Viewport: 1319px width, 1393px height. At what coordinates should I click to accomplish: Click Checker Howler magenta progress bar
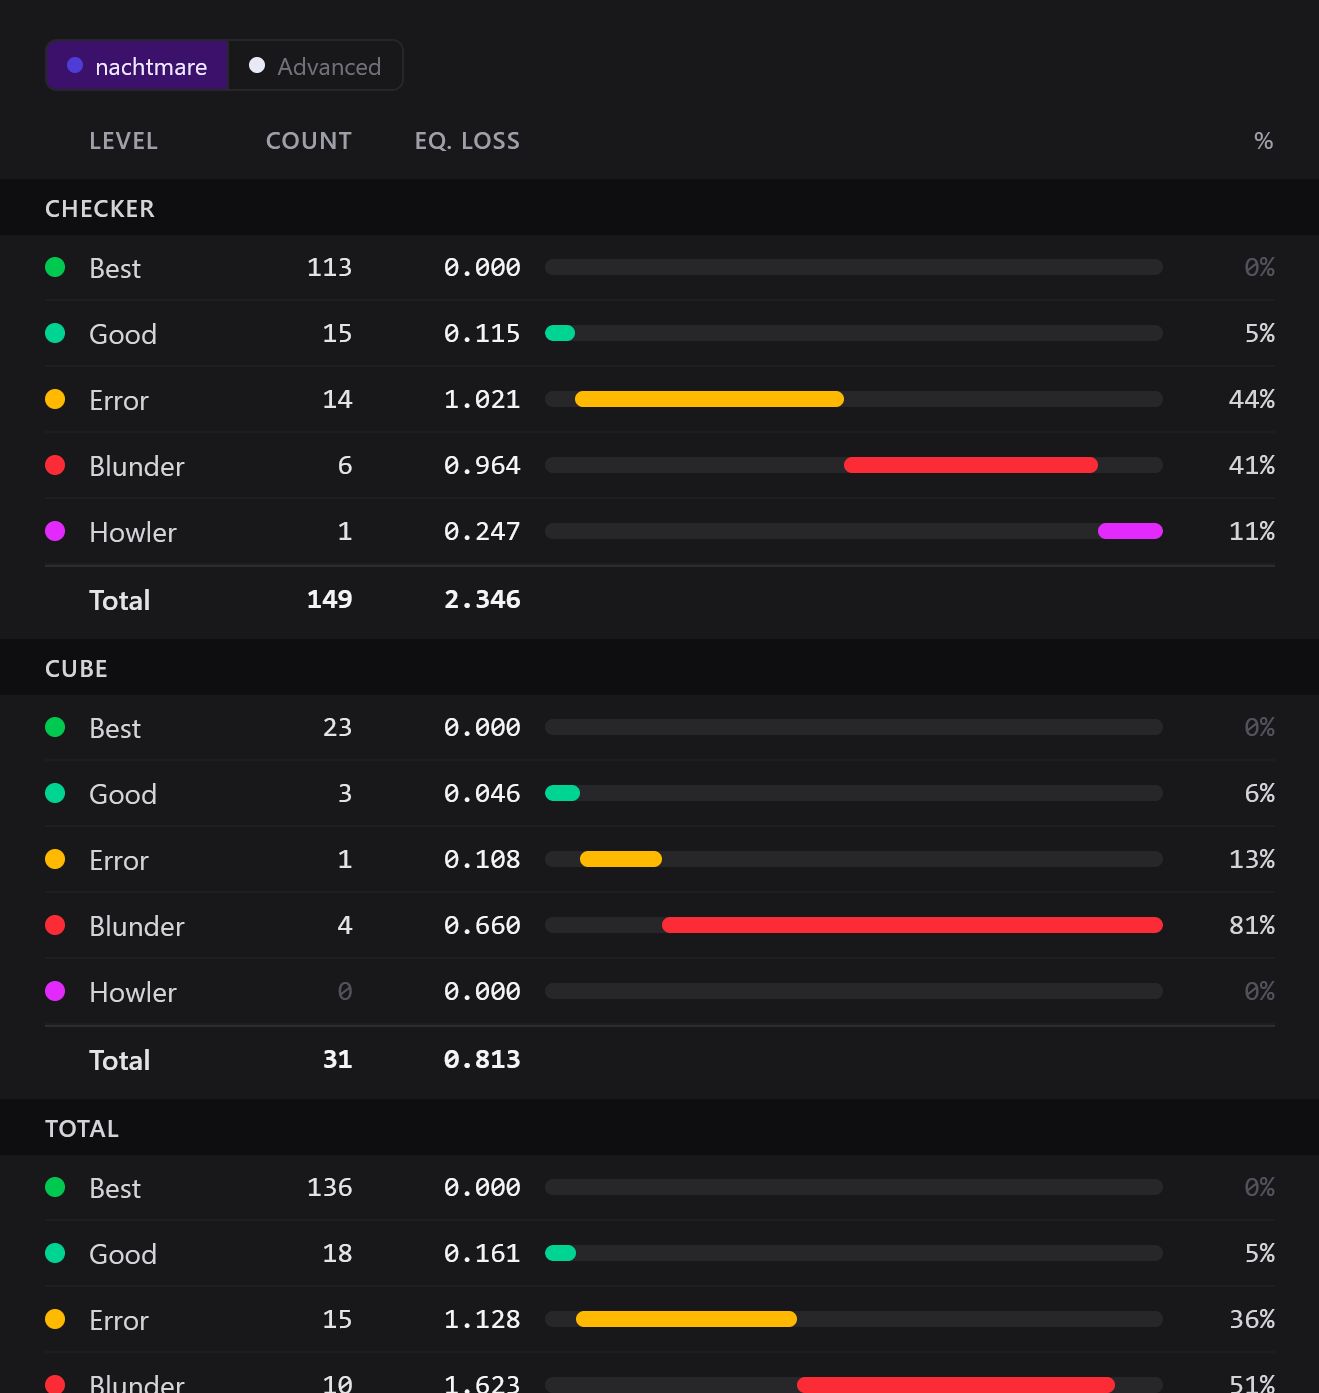pos(1130,531)
